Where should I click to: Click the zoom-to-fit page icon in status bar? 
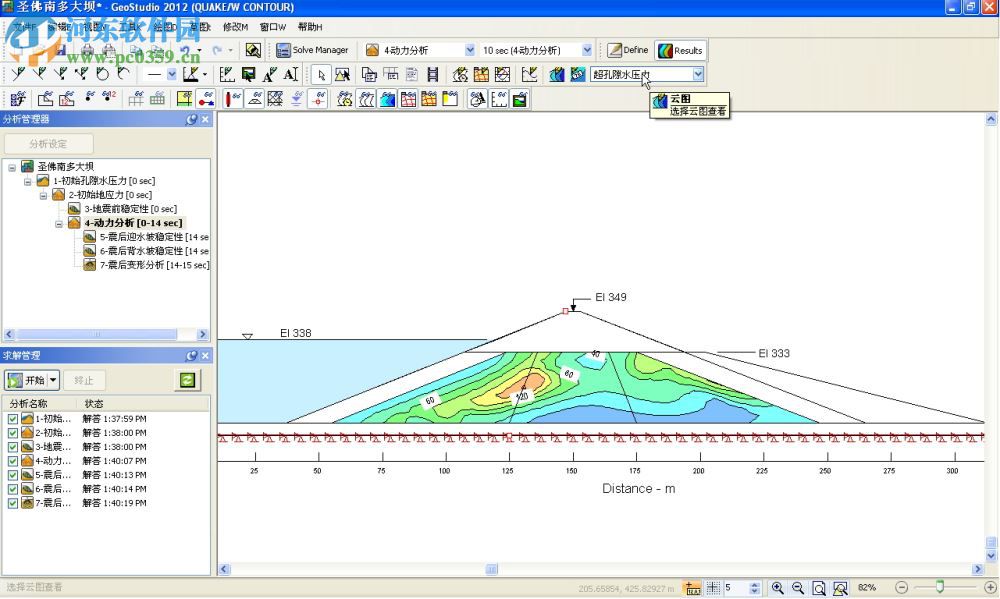pos(820,588)
